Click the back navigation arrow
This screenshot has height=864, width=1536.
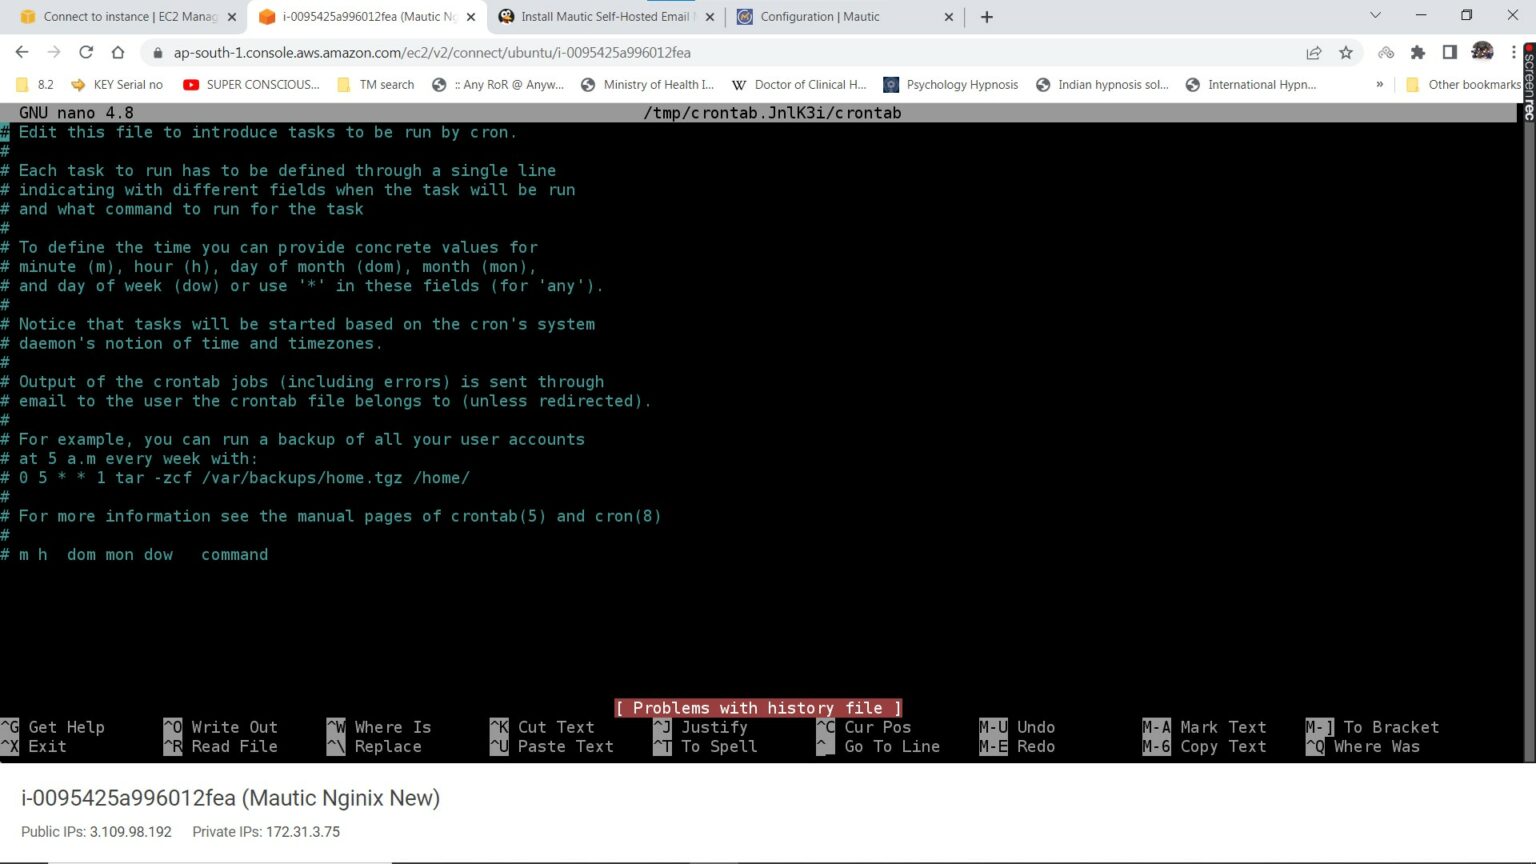coord(22,52)
